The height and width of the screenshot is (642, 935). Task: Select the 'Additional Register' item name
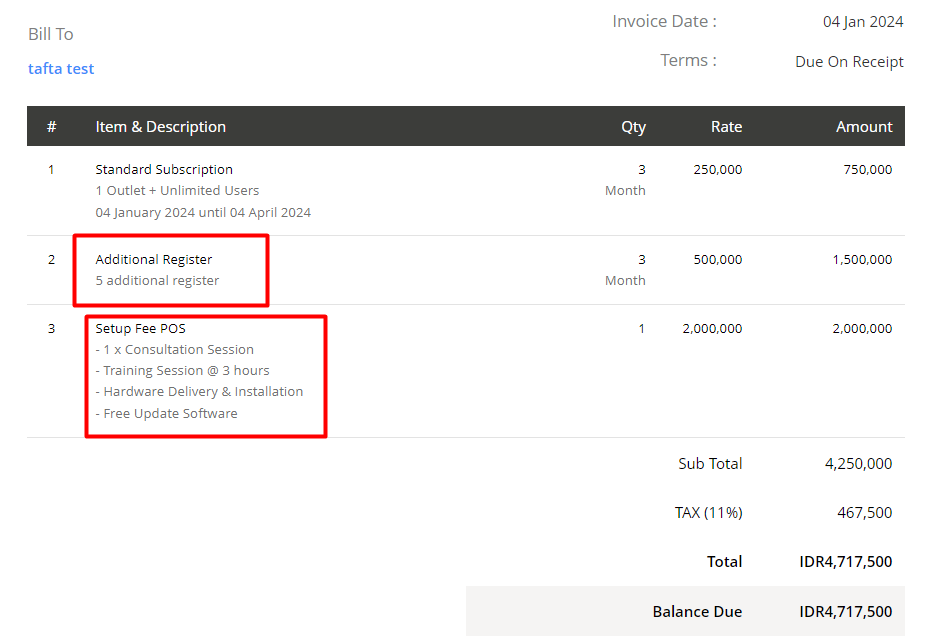[154, 260]
